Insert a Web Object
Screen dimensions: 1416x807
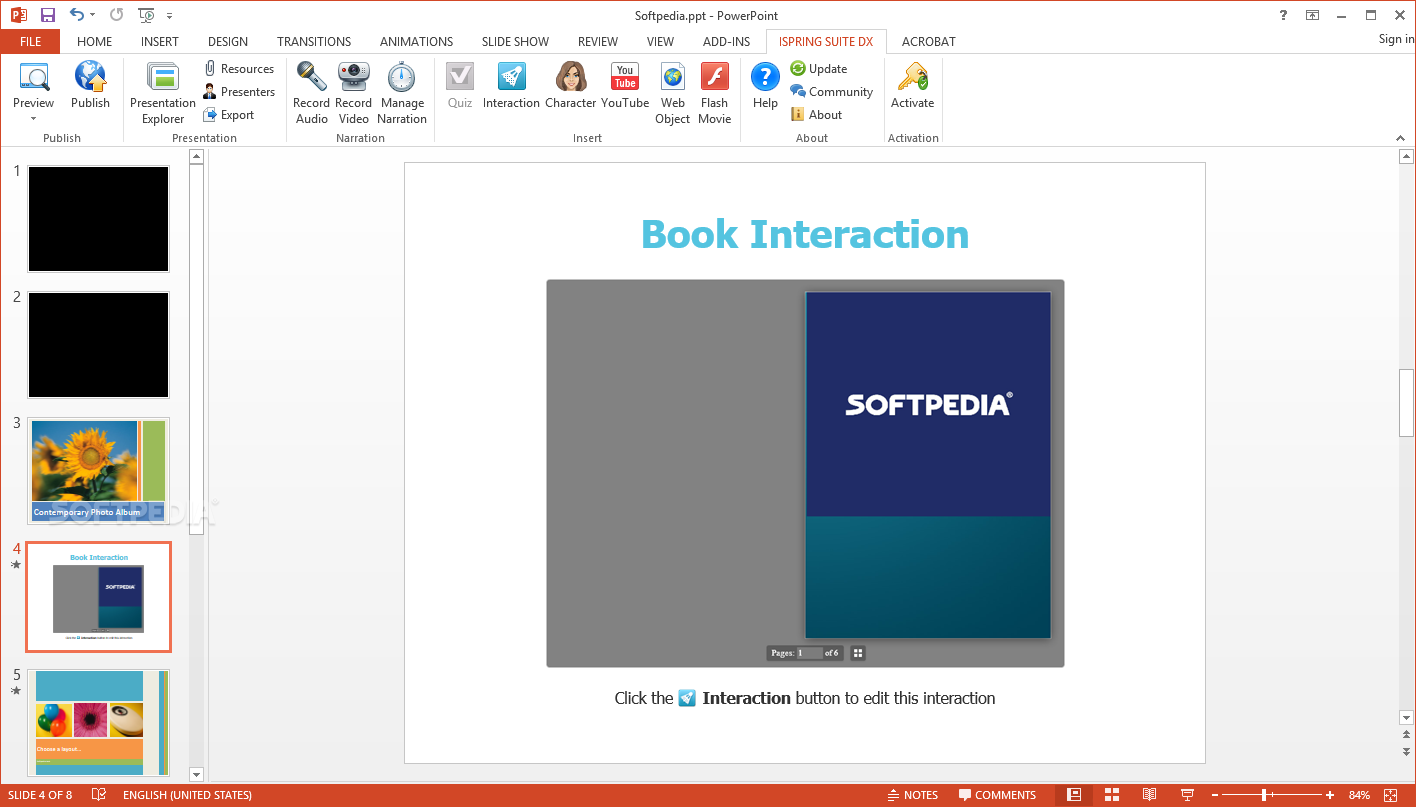(673, 93)
